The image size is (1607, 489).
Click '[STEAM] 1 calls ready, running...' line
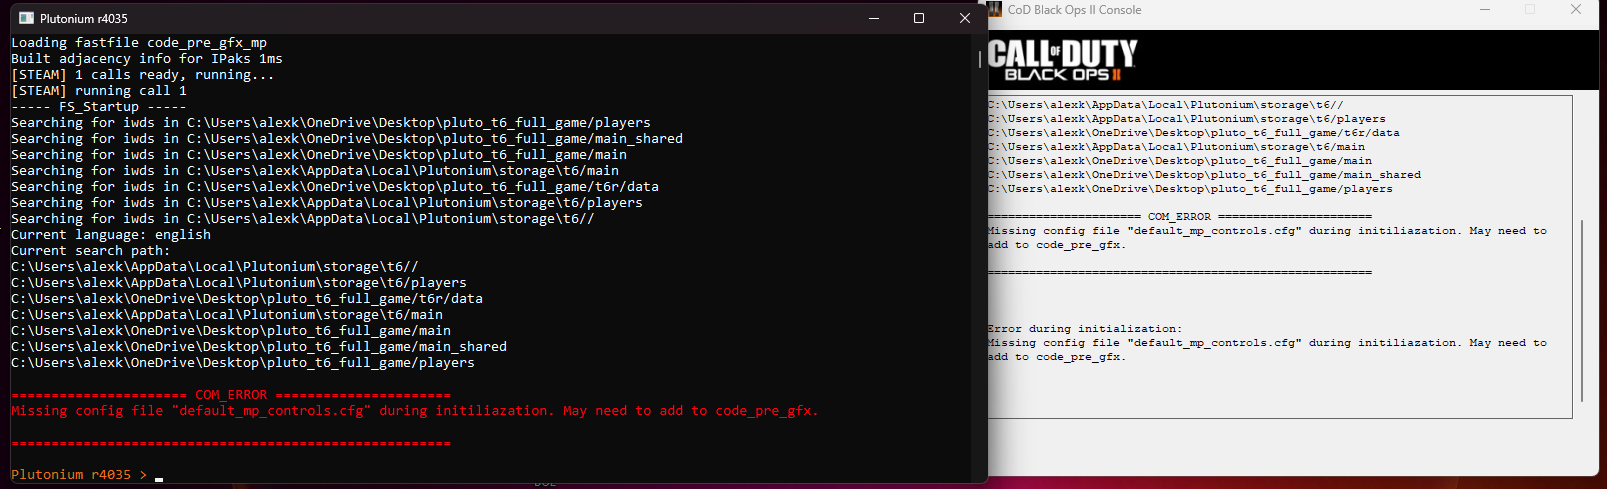(x=143, y=75)
